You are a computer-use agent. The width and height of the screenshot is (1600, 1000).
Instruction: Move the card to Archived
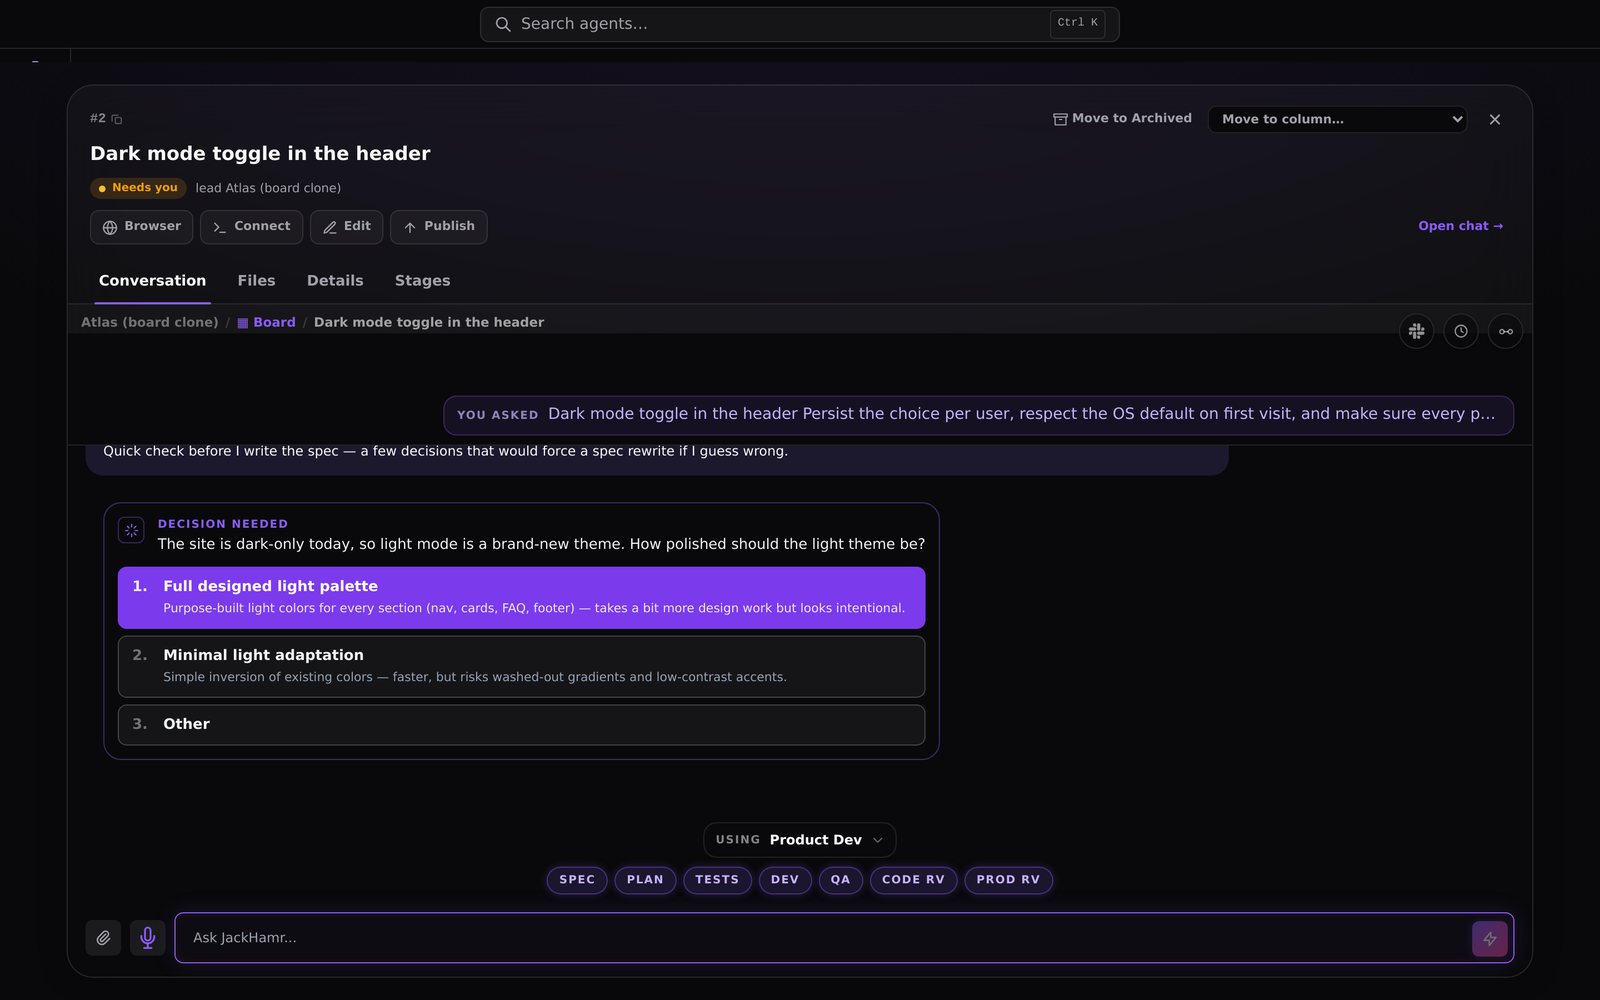(1122, 119)
